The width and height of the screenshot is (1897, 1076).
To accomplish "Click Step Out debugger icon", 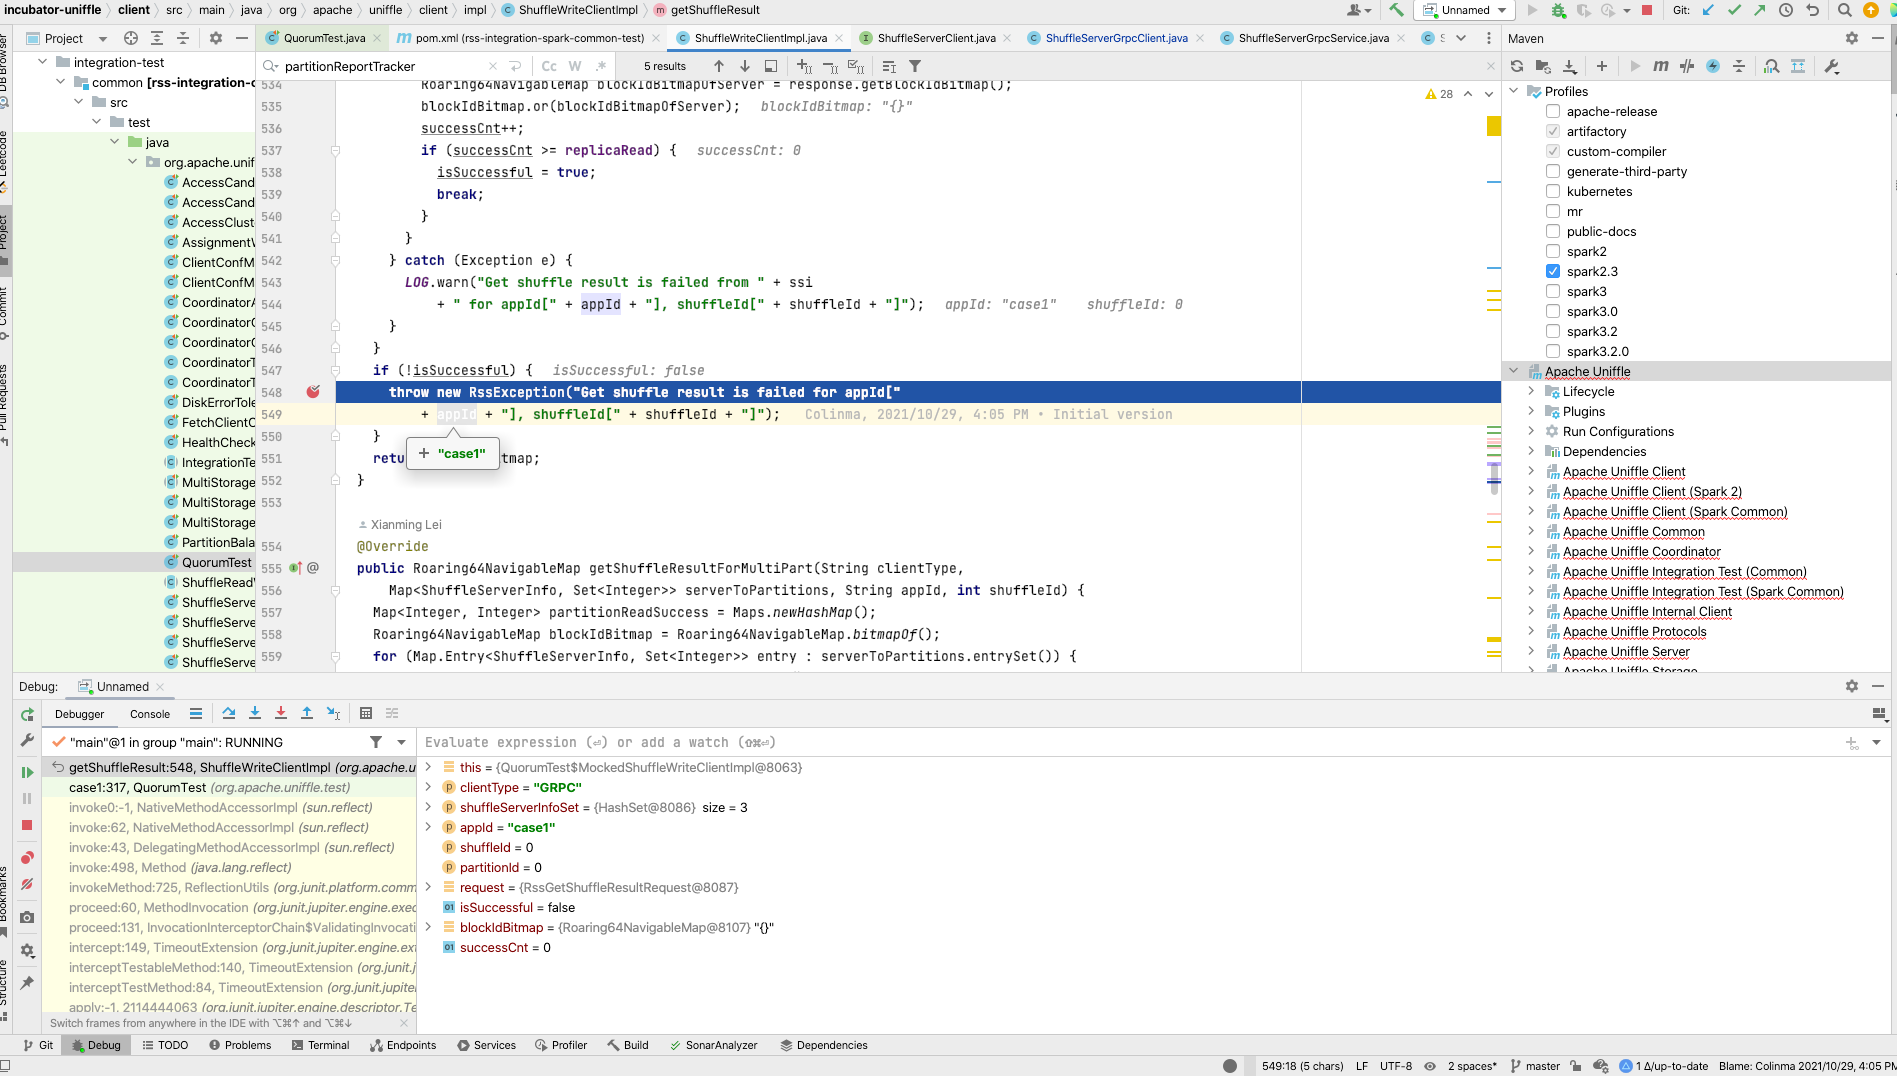I will (307, 713).
